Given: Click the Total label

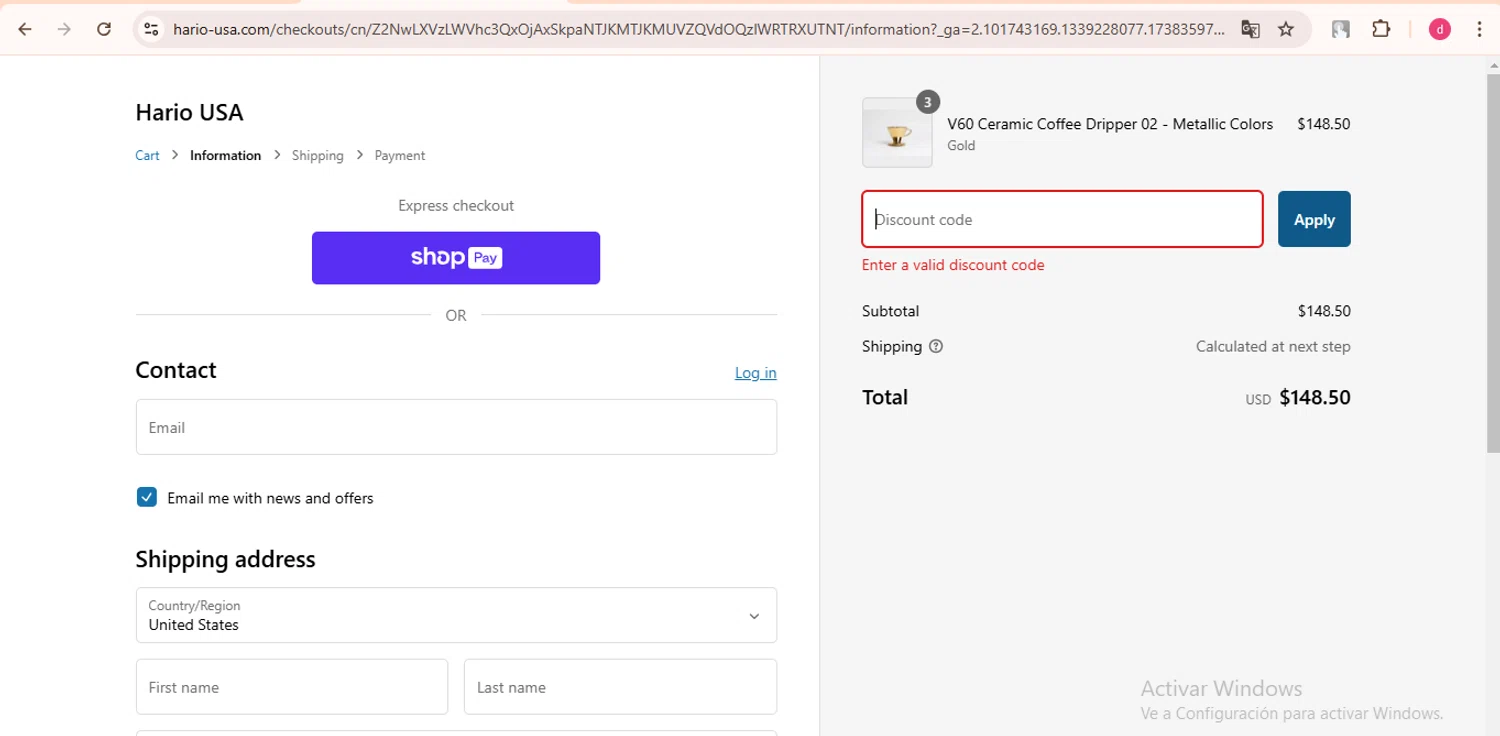Looking at the screenshot, I should click(885, 397).
